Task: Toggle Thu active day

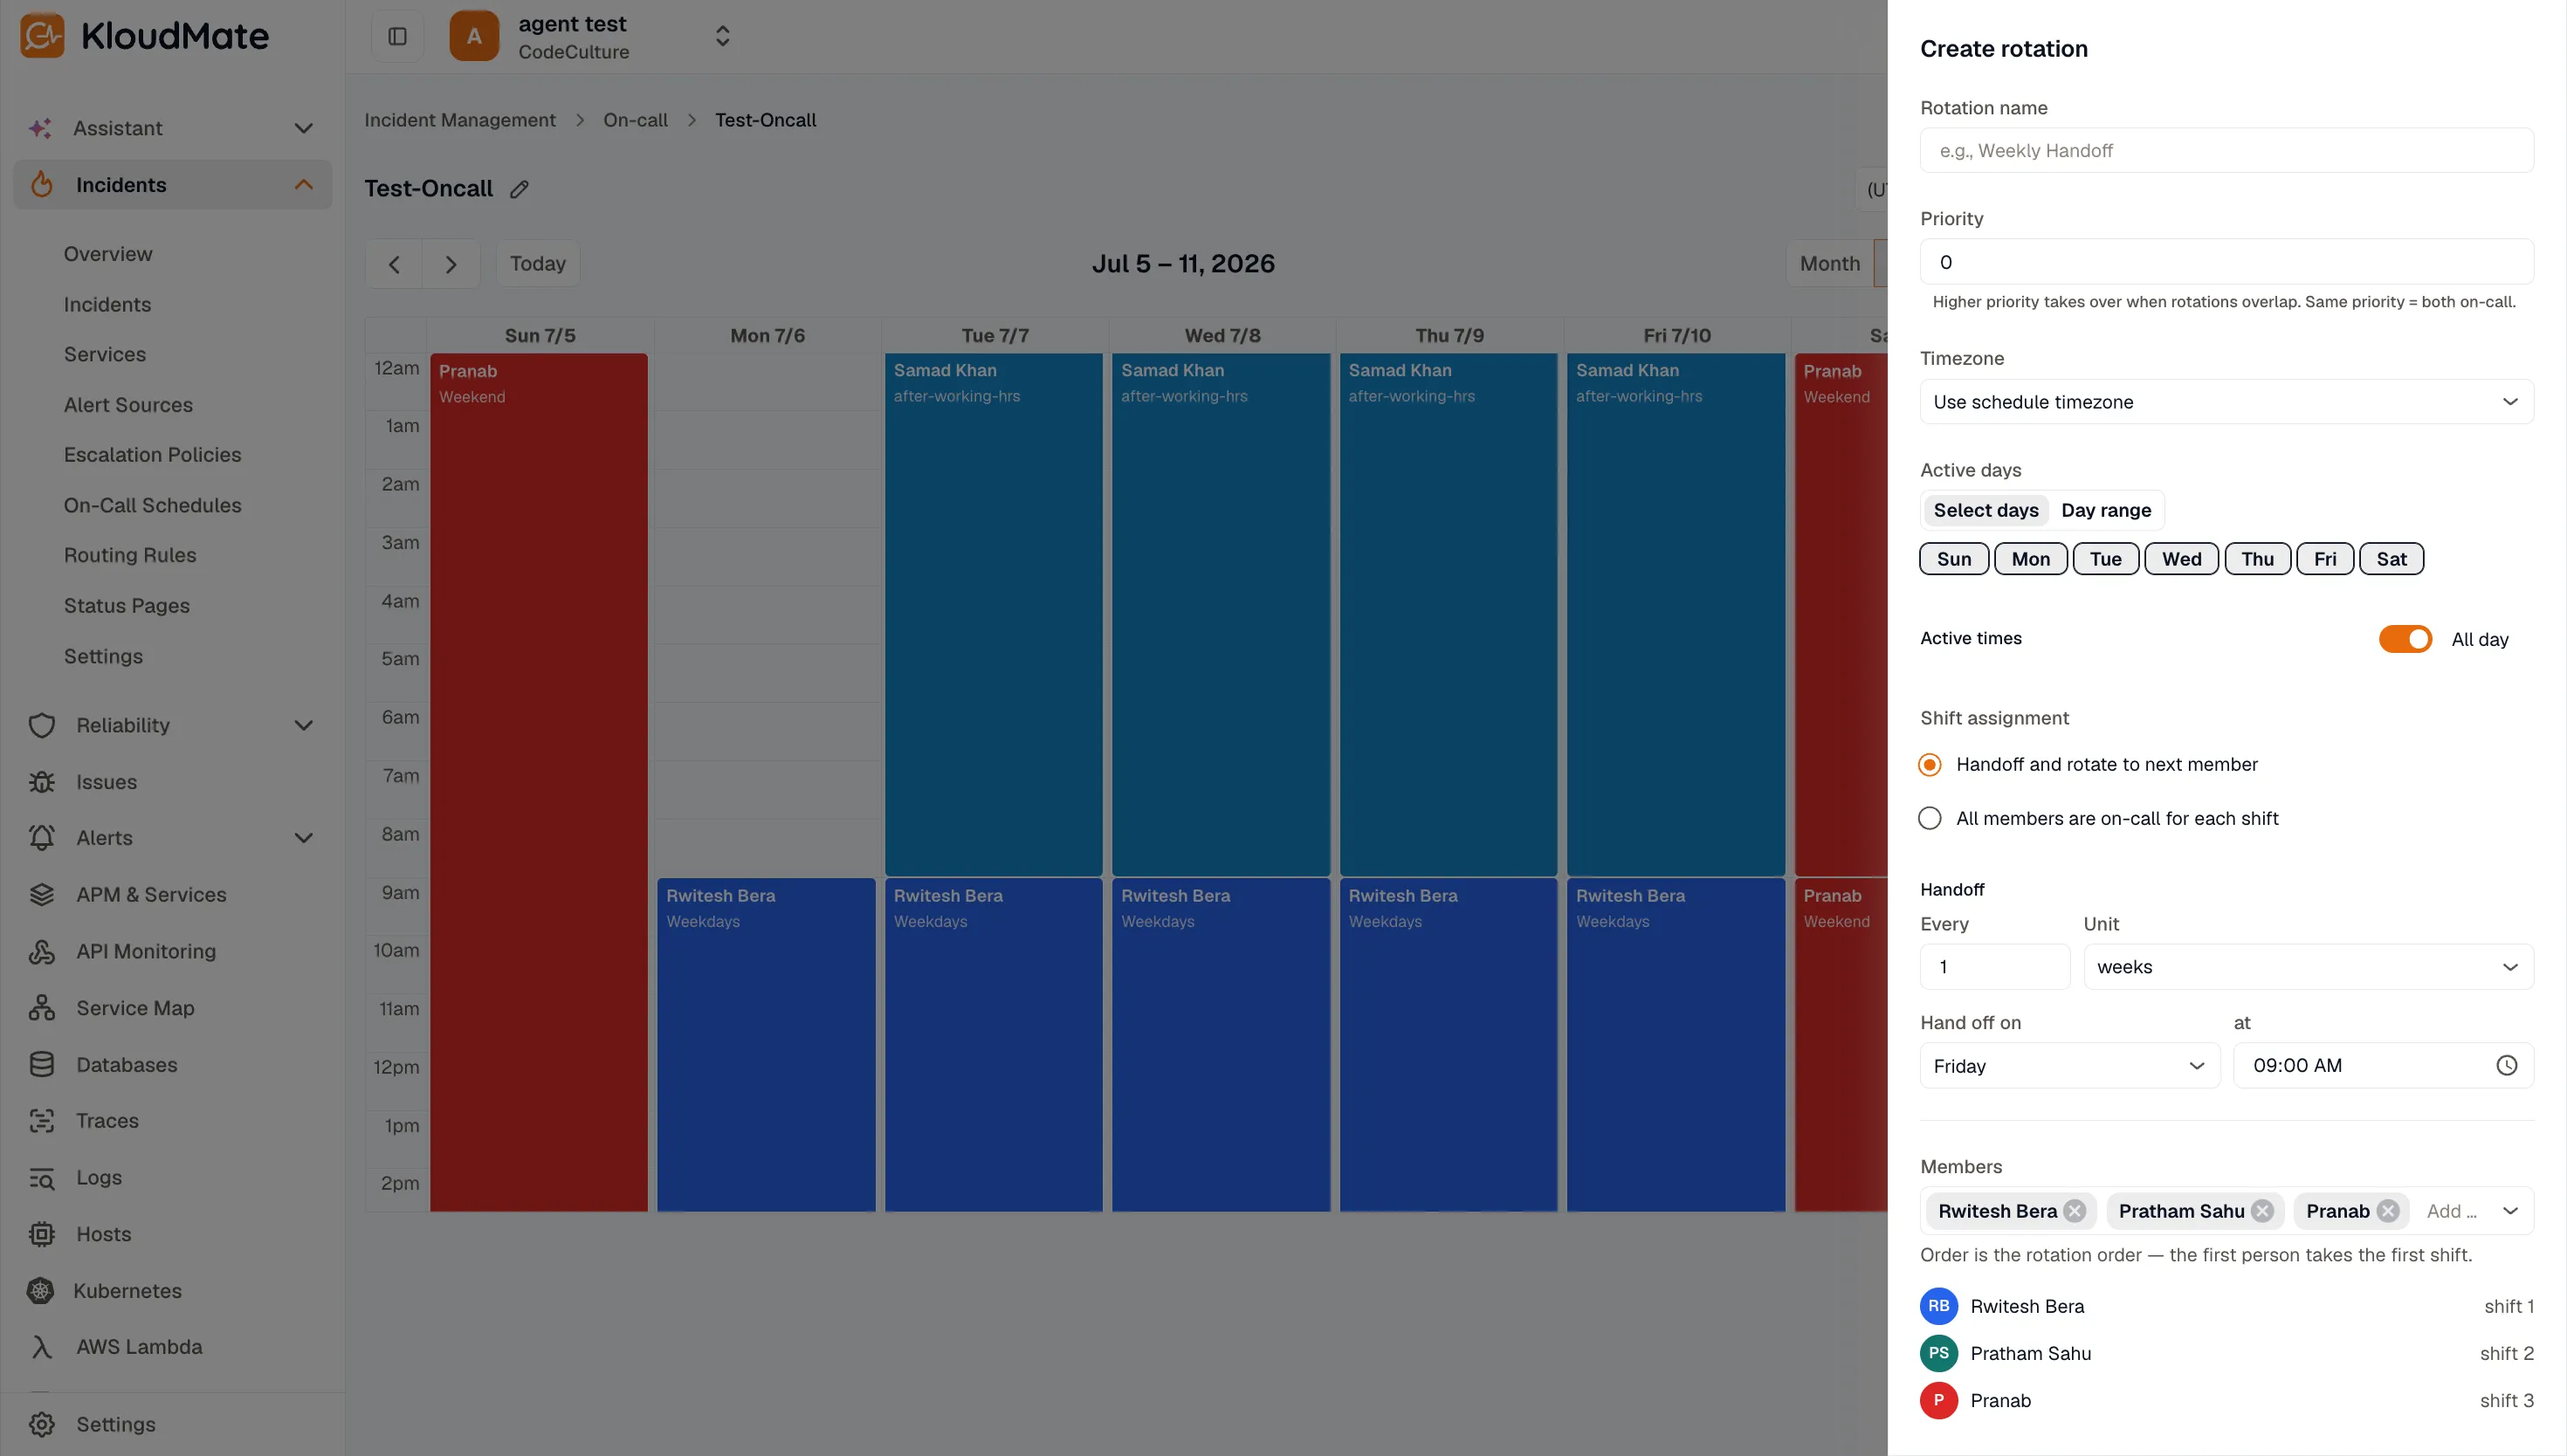Action: click(2257, 559)
